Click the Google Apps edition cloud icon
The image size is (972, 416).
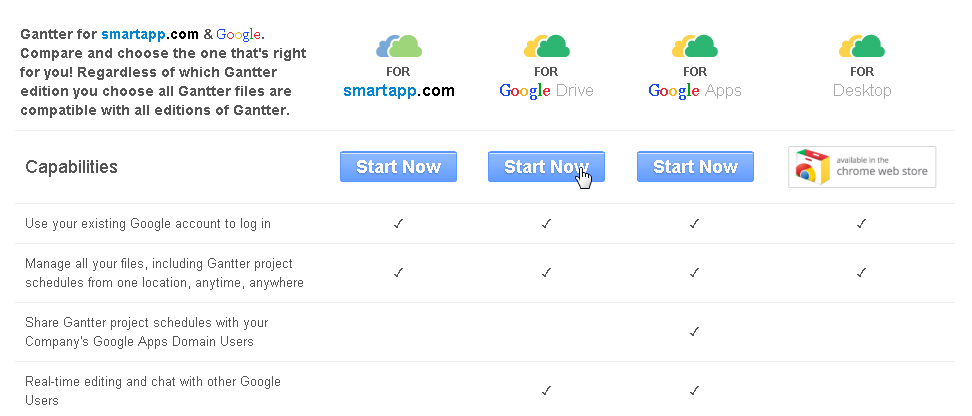[694, 45]
